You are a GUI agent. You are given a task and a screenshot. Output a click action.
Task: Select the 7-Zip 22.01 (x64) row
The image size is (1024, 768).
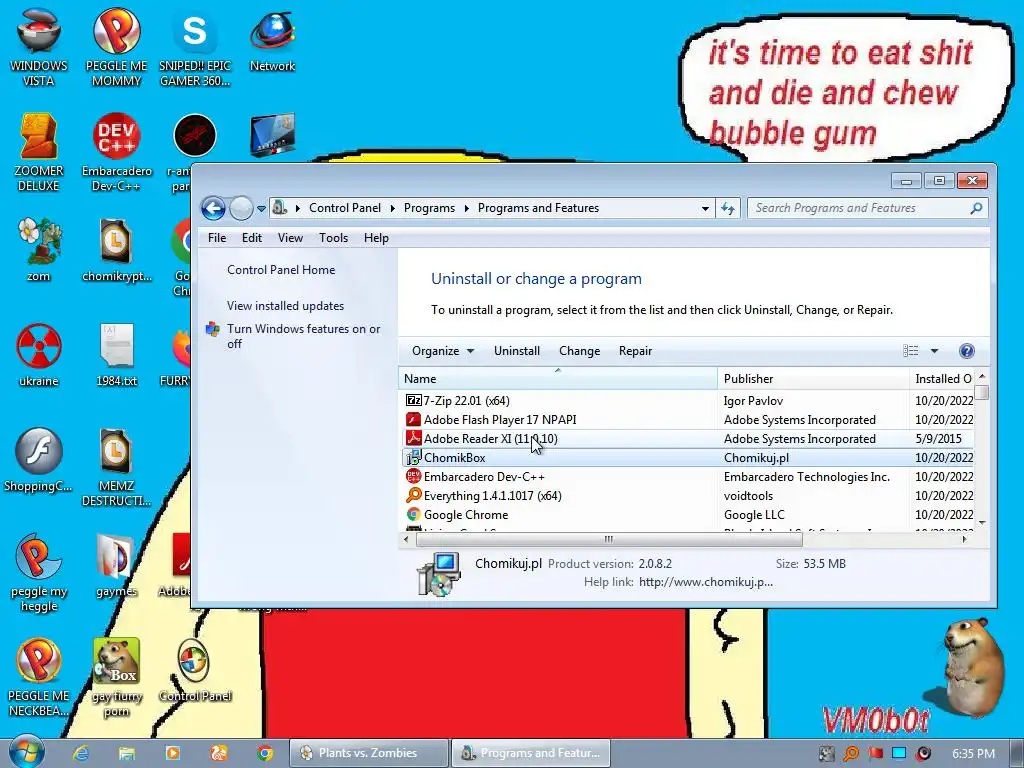(x=687, y=400)
